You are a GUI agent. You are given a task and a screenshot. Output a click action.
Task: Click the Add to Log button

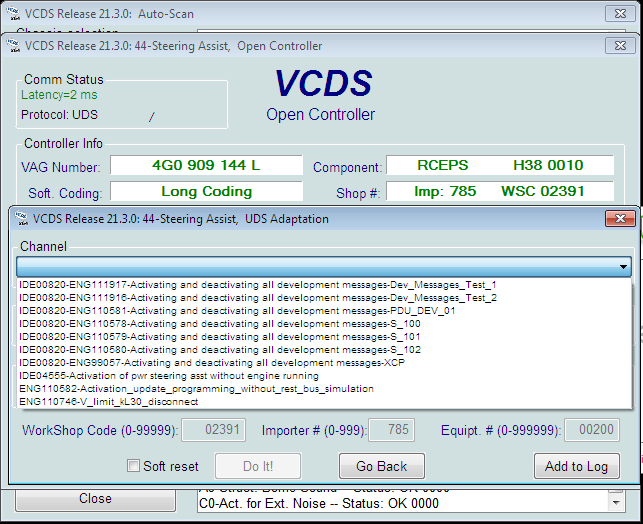577,466
